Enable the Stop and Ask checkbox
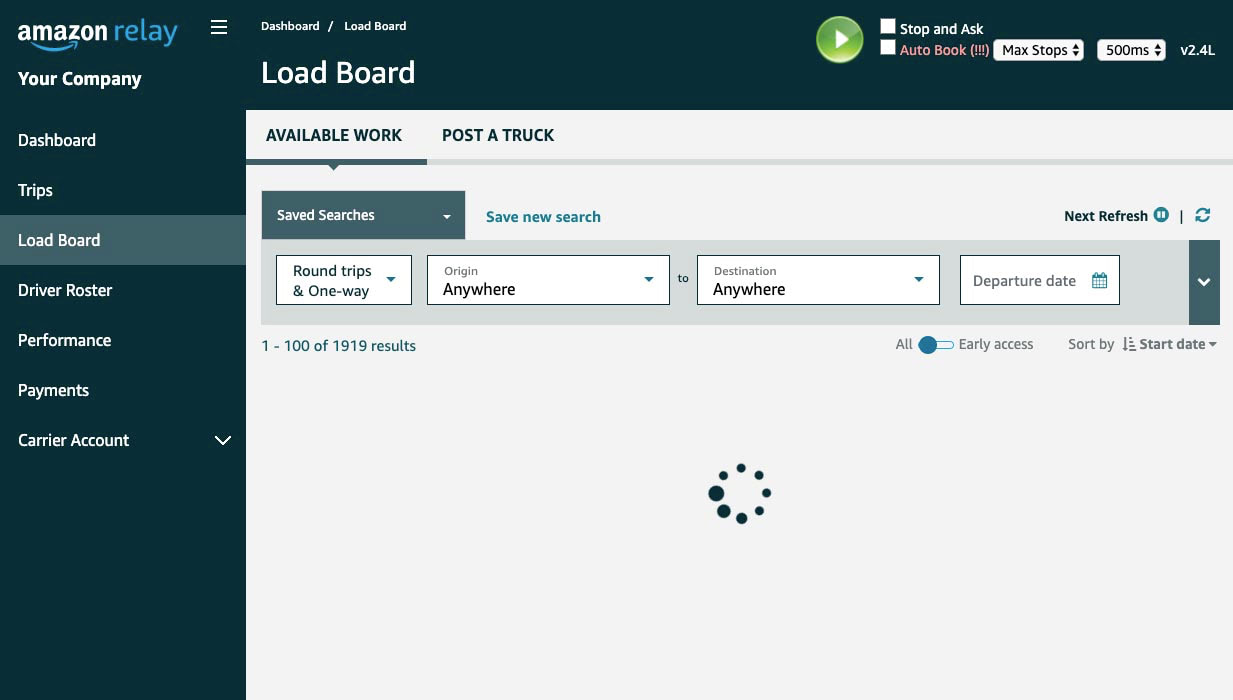 pyautogui.click(x=888, y=26)
